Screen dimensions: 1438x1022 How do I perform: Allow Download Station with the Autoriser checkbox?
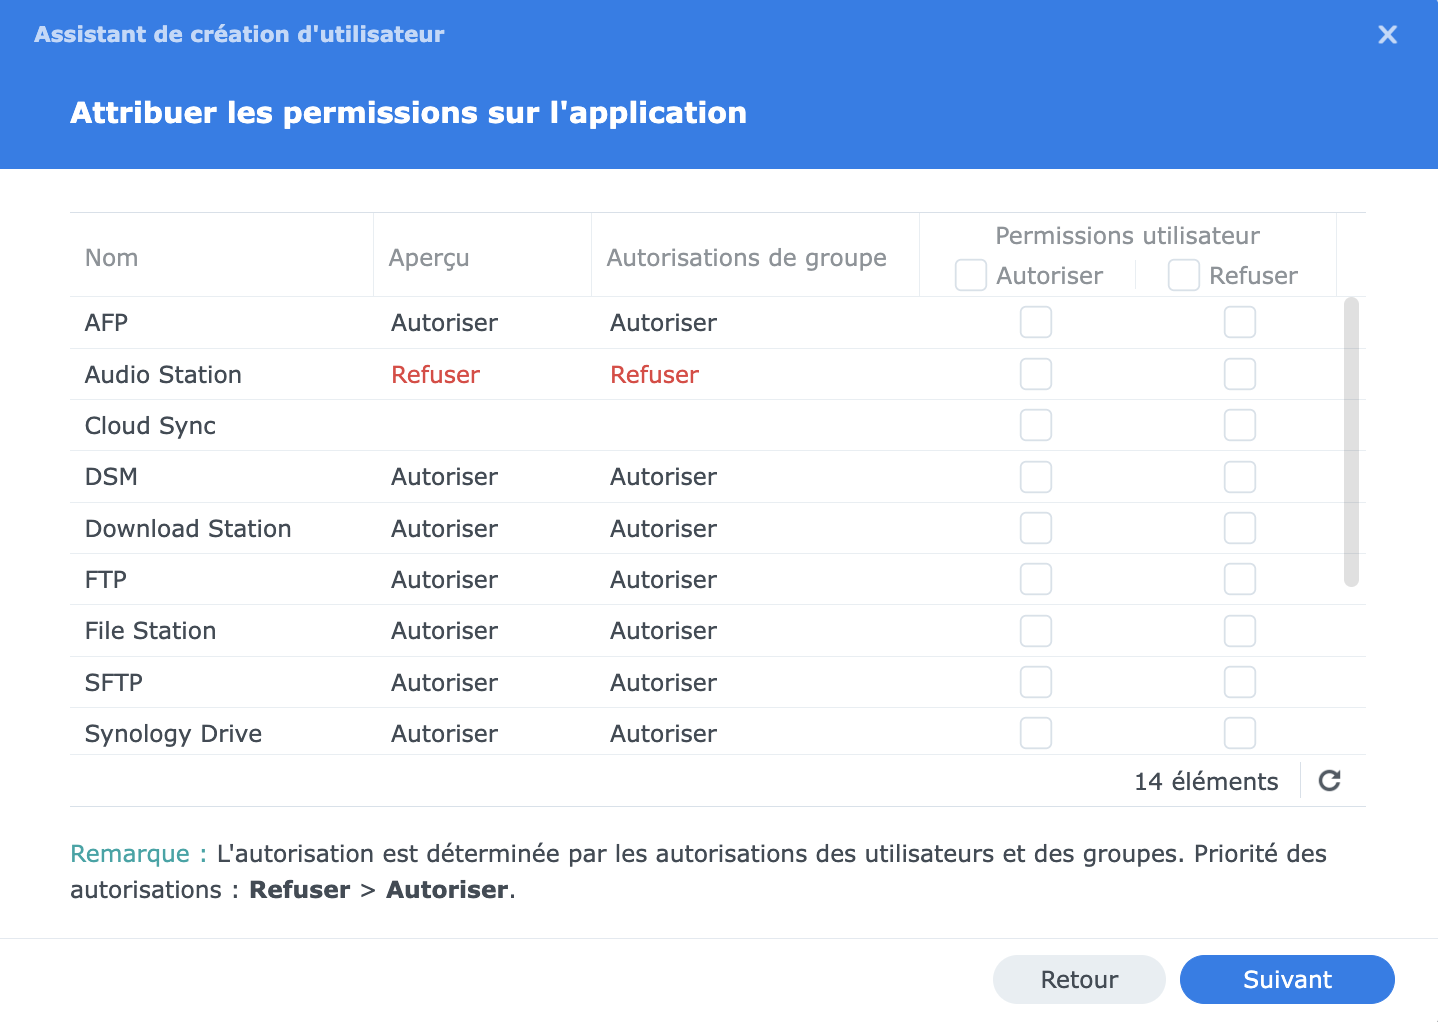coord(1036,528)
